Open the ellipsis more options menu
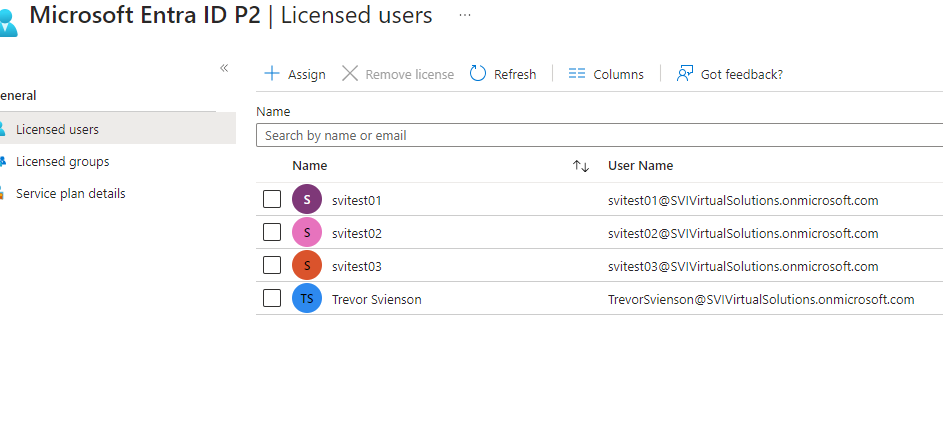The image size is (943, 421). point(464,15)
